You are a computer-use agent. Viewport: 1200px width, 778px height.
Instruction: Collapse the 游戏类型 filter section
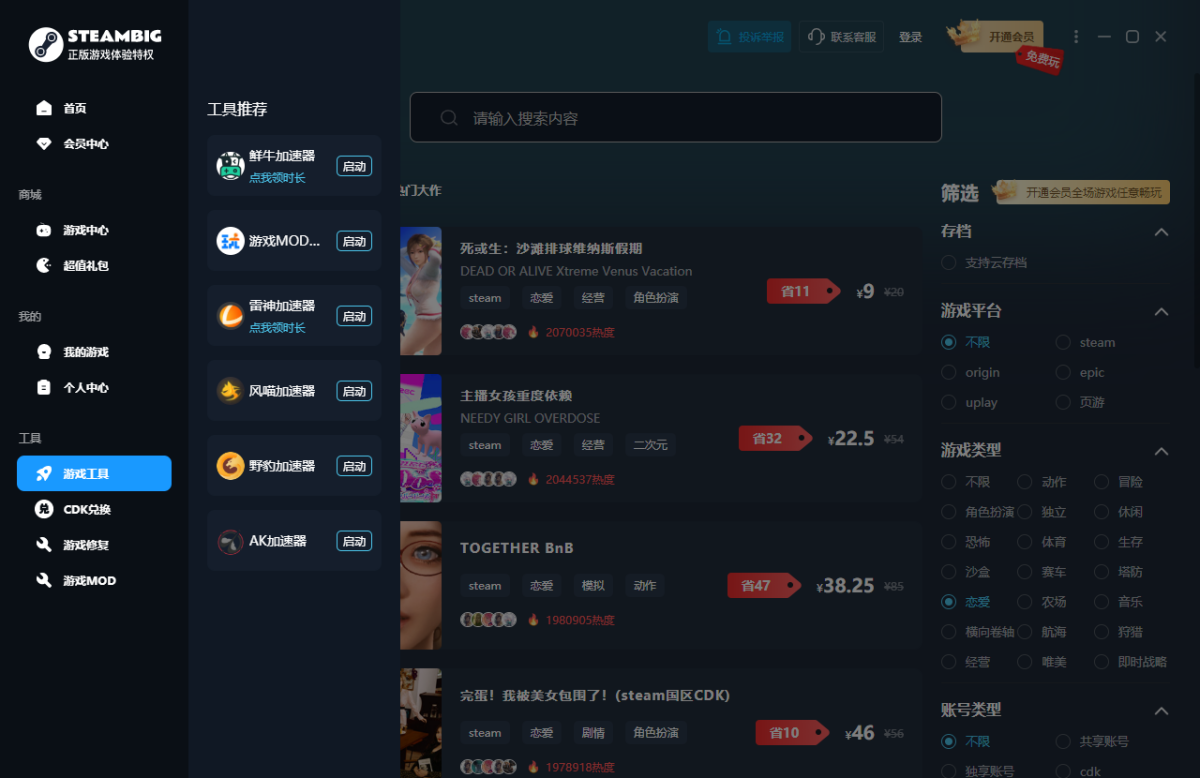click(1161, 451)
